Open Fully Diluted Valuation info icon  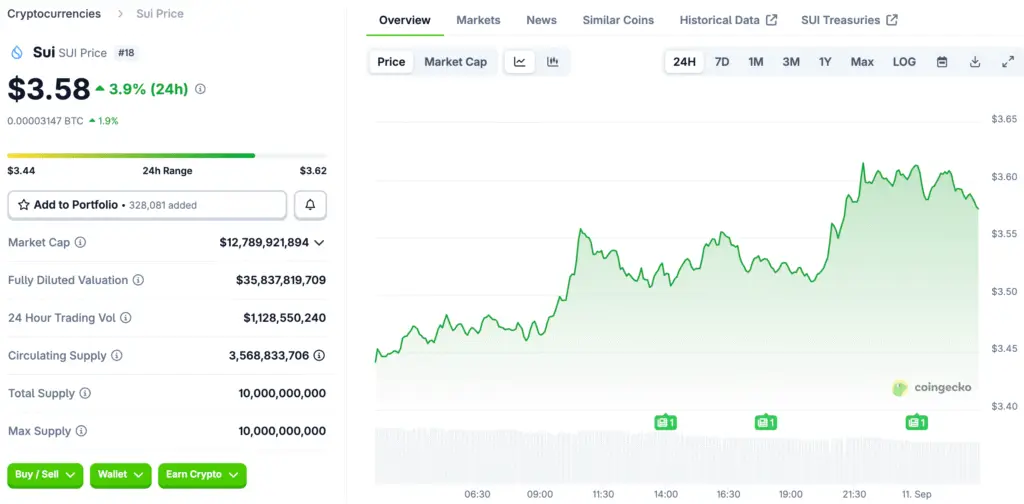(x=138, y=280)
